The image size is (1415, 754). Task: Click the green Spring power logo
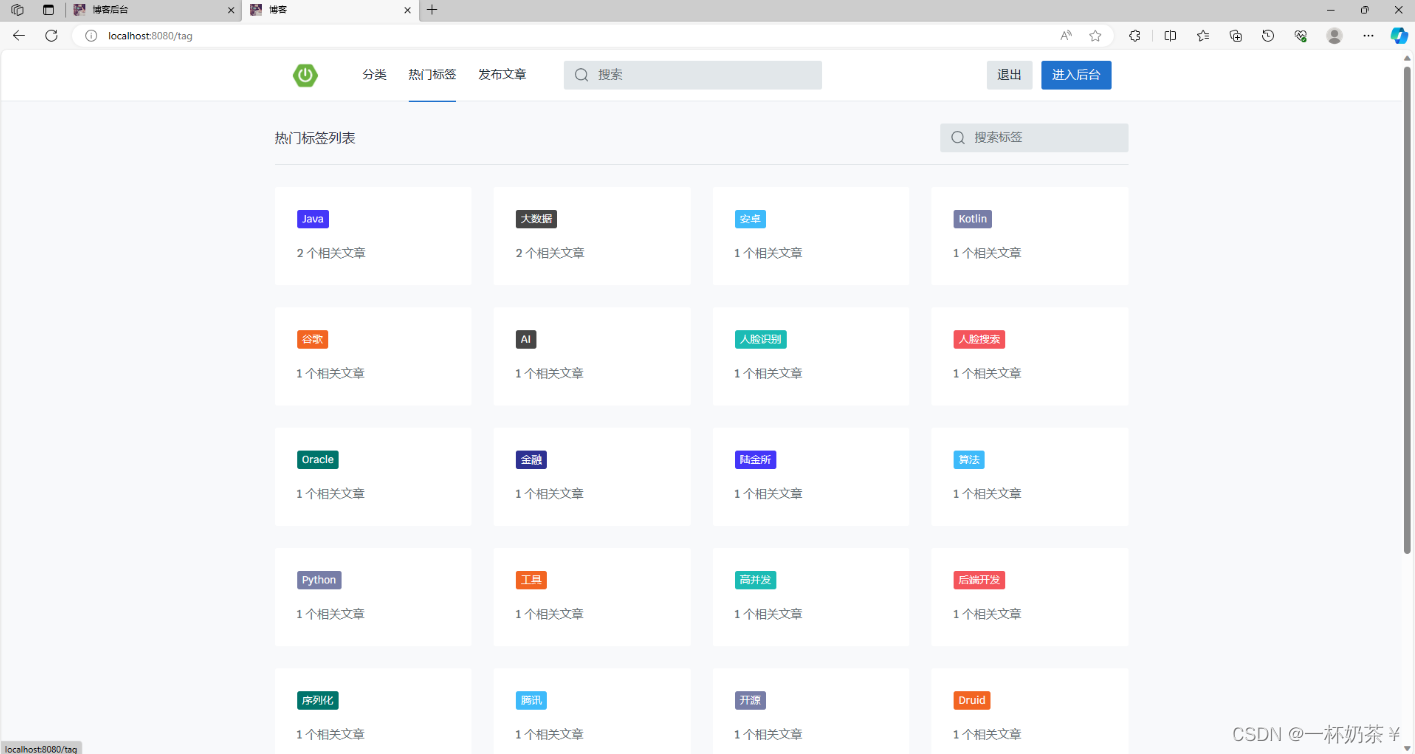point(305,75)
